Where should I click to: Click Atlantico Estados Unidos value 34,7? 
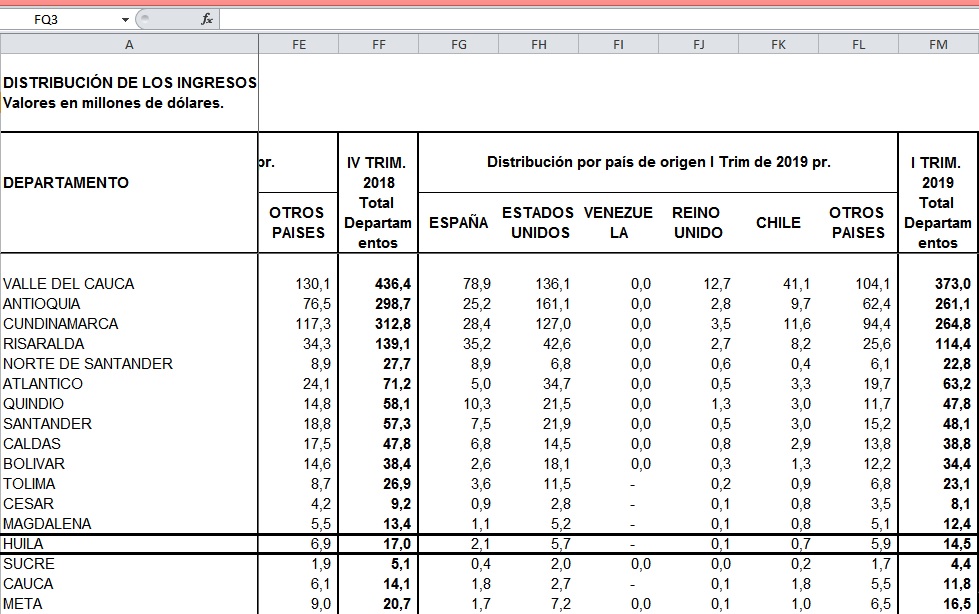coord(557,384)
